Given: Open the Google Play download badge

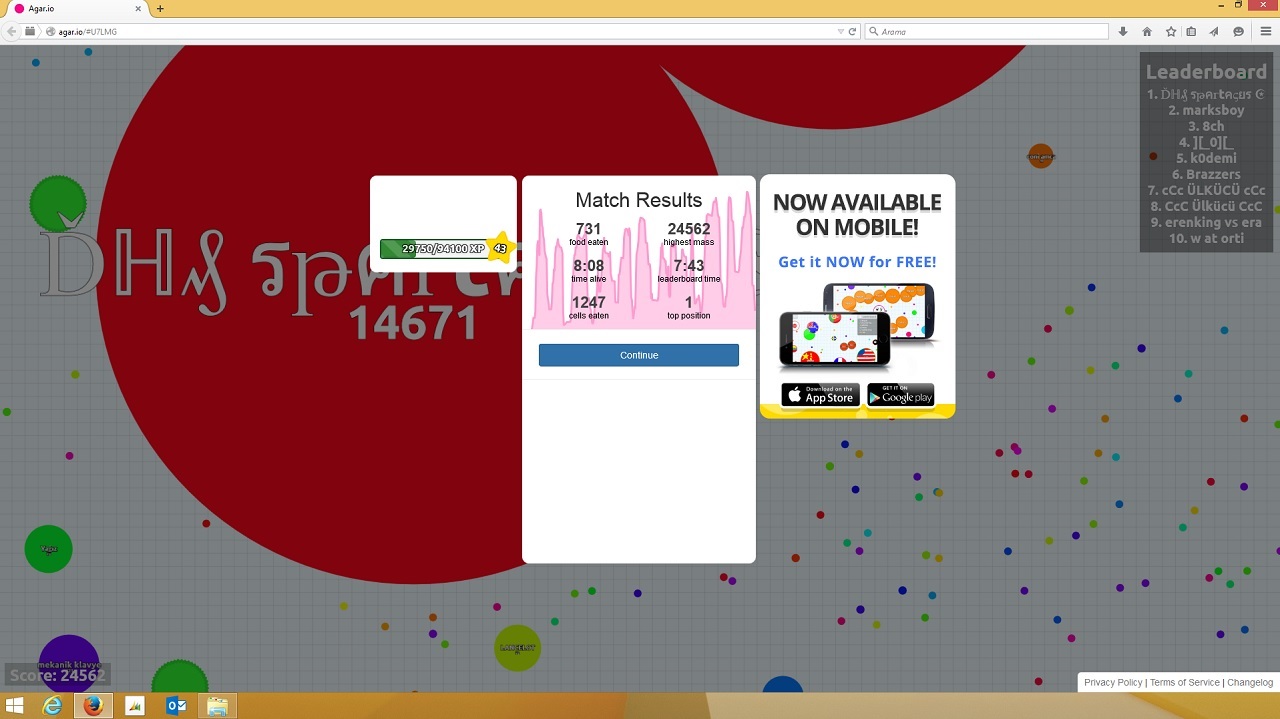Looking at the screenshot, I should 900,395.
